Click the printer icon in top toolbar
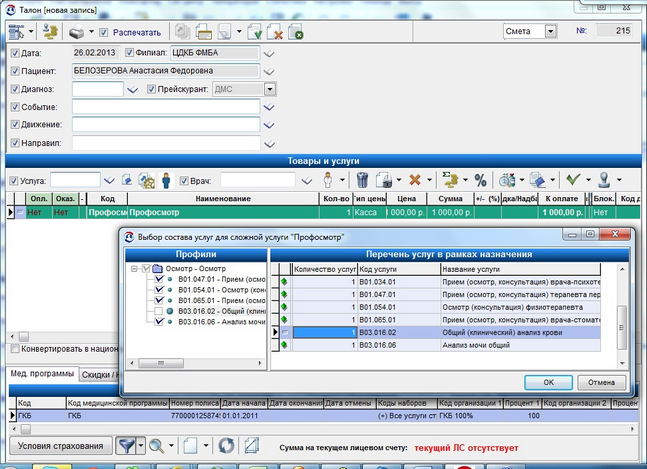This screenshot has height=469, width=647. tap(76, 32)
